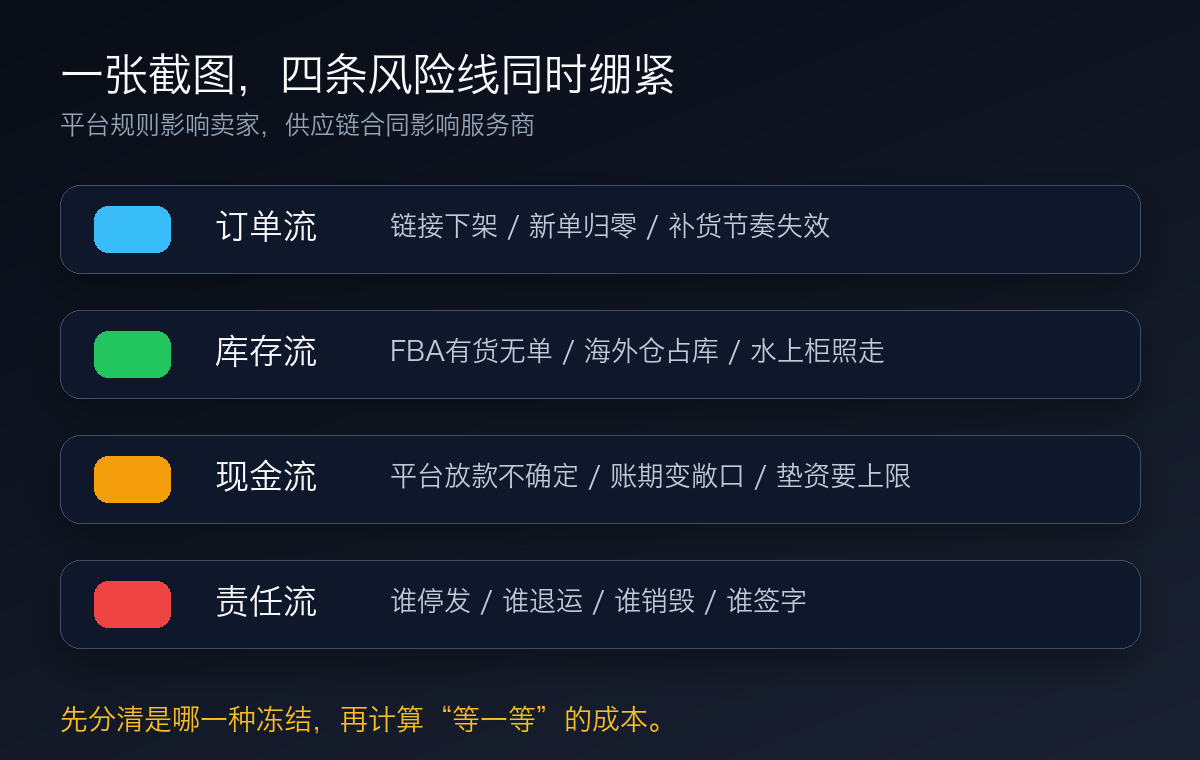Click the blue swatch beside 订单流
The width and height of the screenshot is (1200, 760).
132,229
